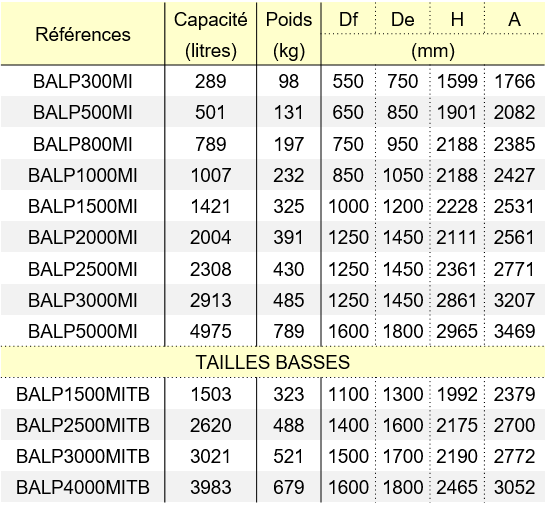The width and height of the screenshot is (546, 510).
Task: Select the Capacité (litres) header cell
Action: point(211,34)
